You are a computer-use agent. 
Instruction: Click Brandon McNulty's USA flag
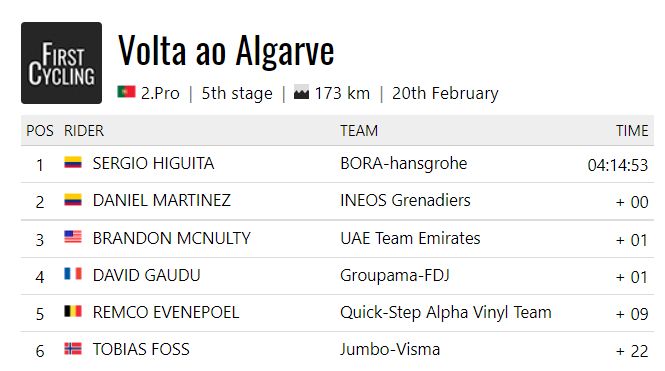[x=73, y=237]
